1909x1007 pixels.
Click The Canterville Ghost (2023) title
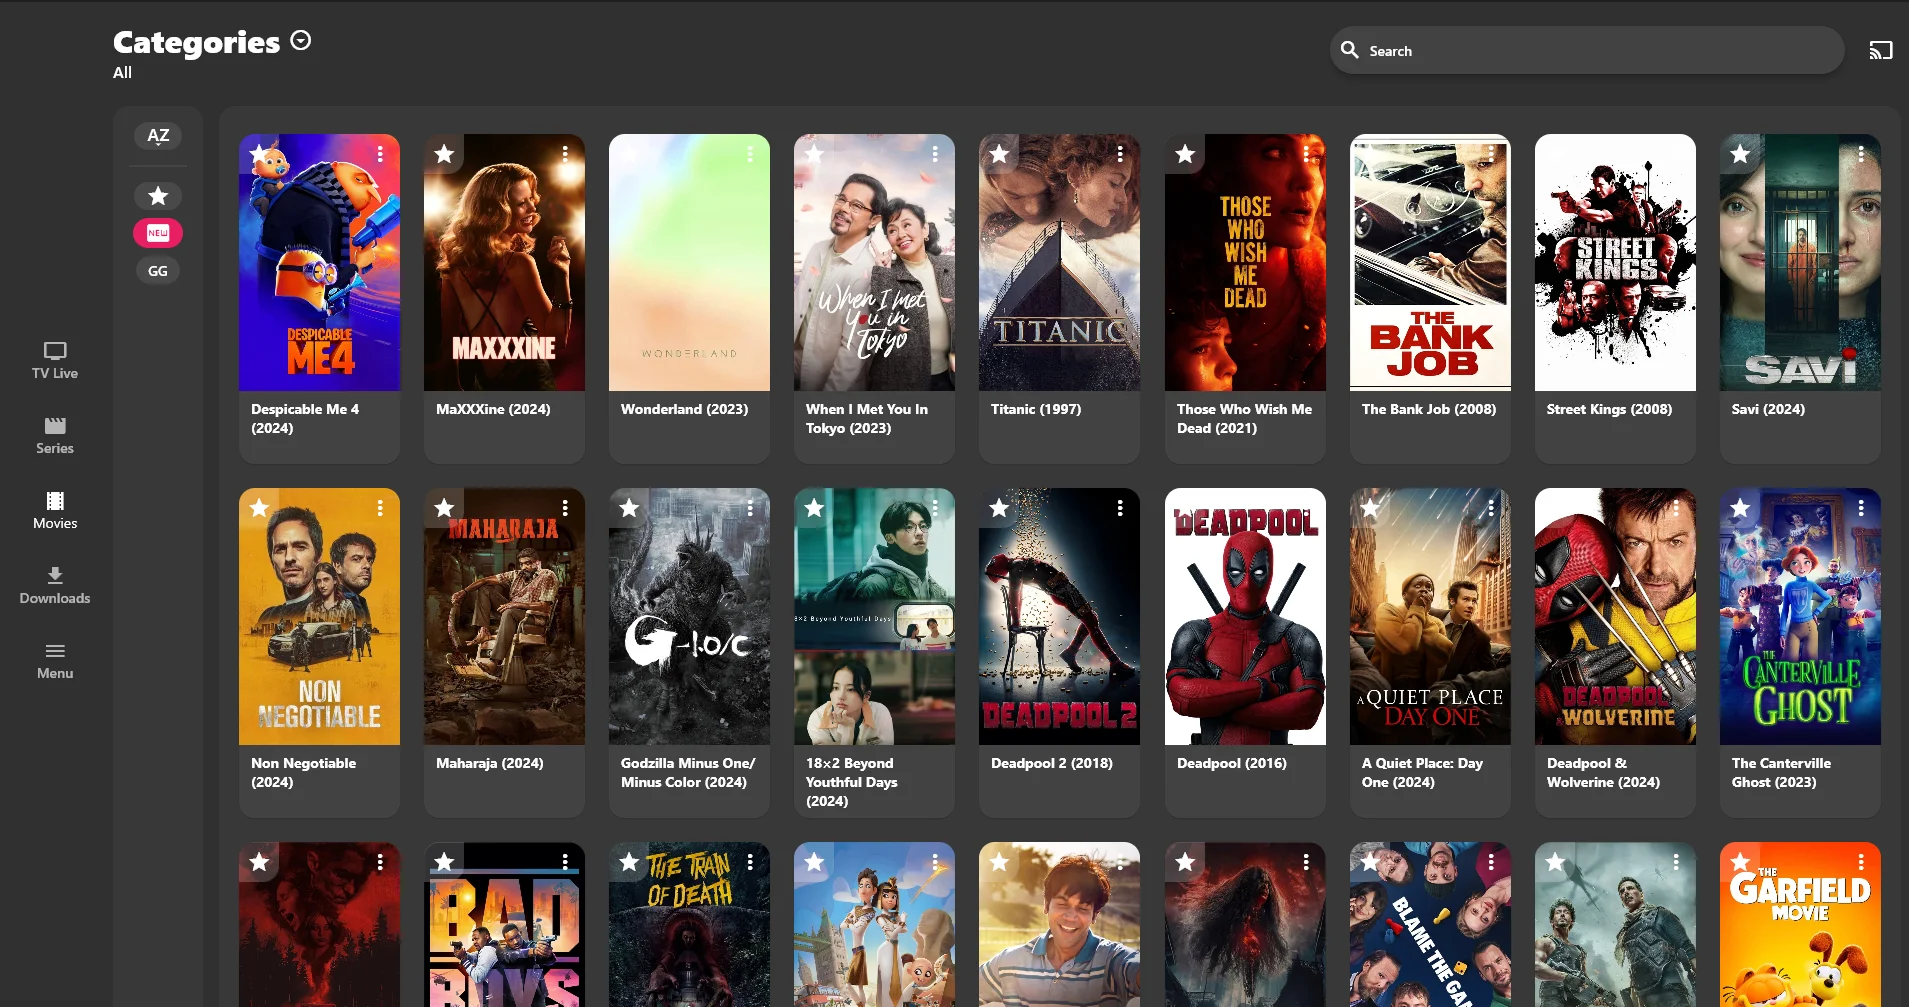1781,772
